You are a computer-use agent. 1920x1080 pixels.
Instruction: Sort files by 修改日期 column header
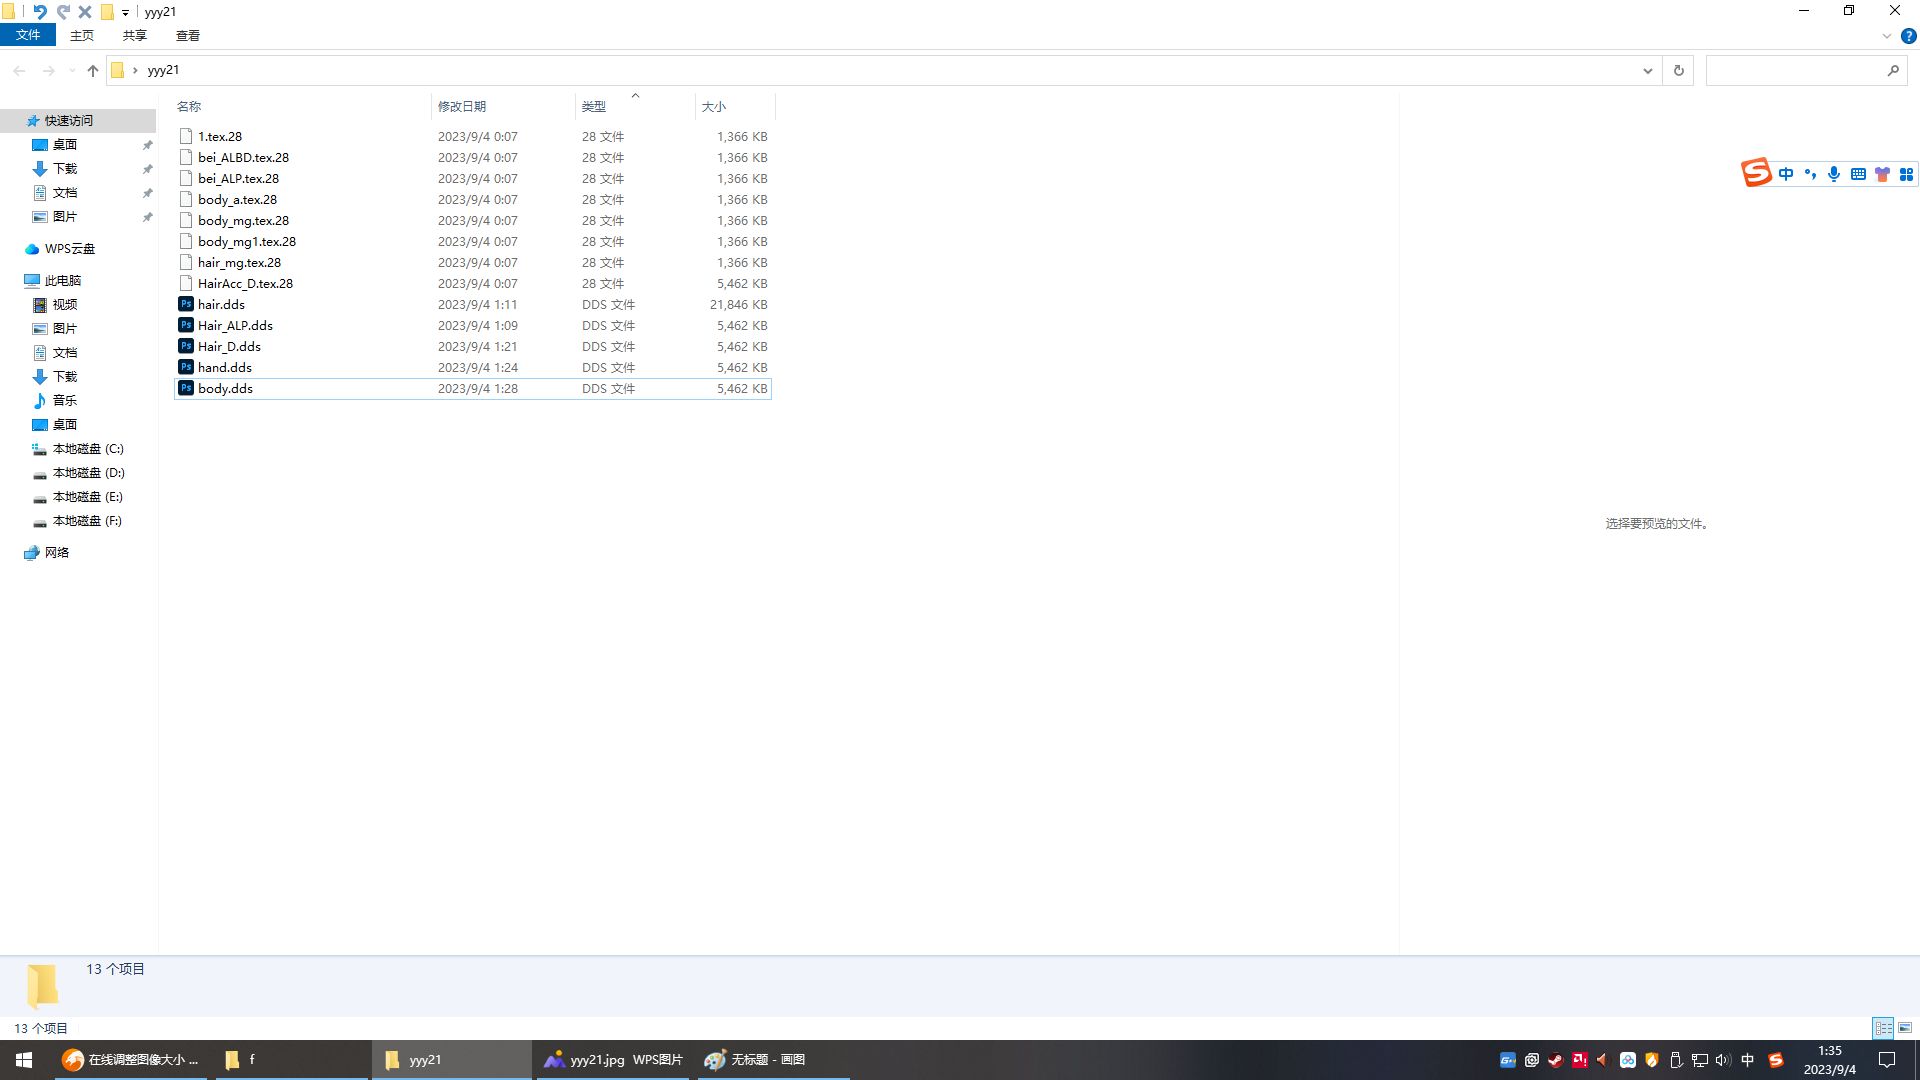462,106
